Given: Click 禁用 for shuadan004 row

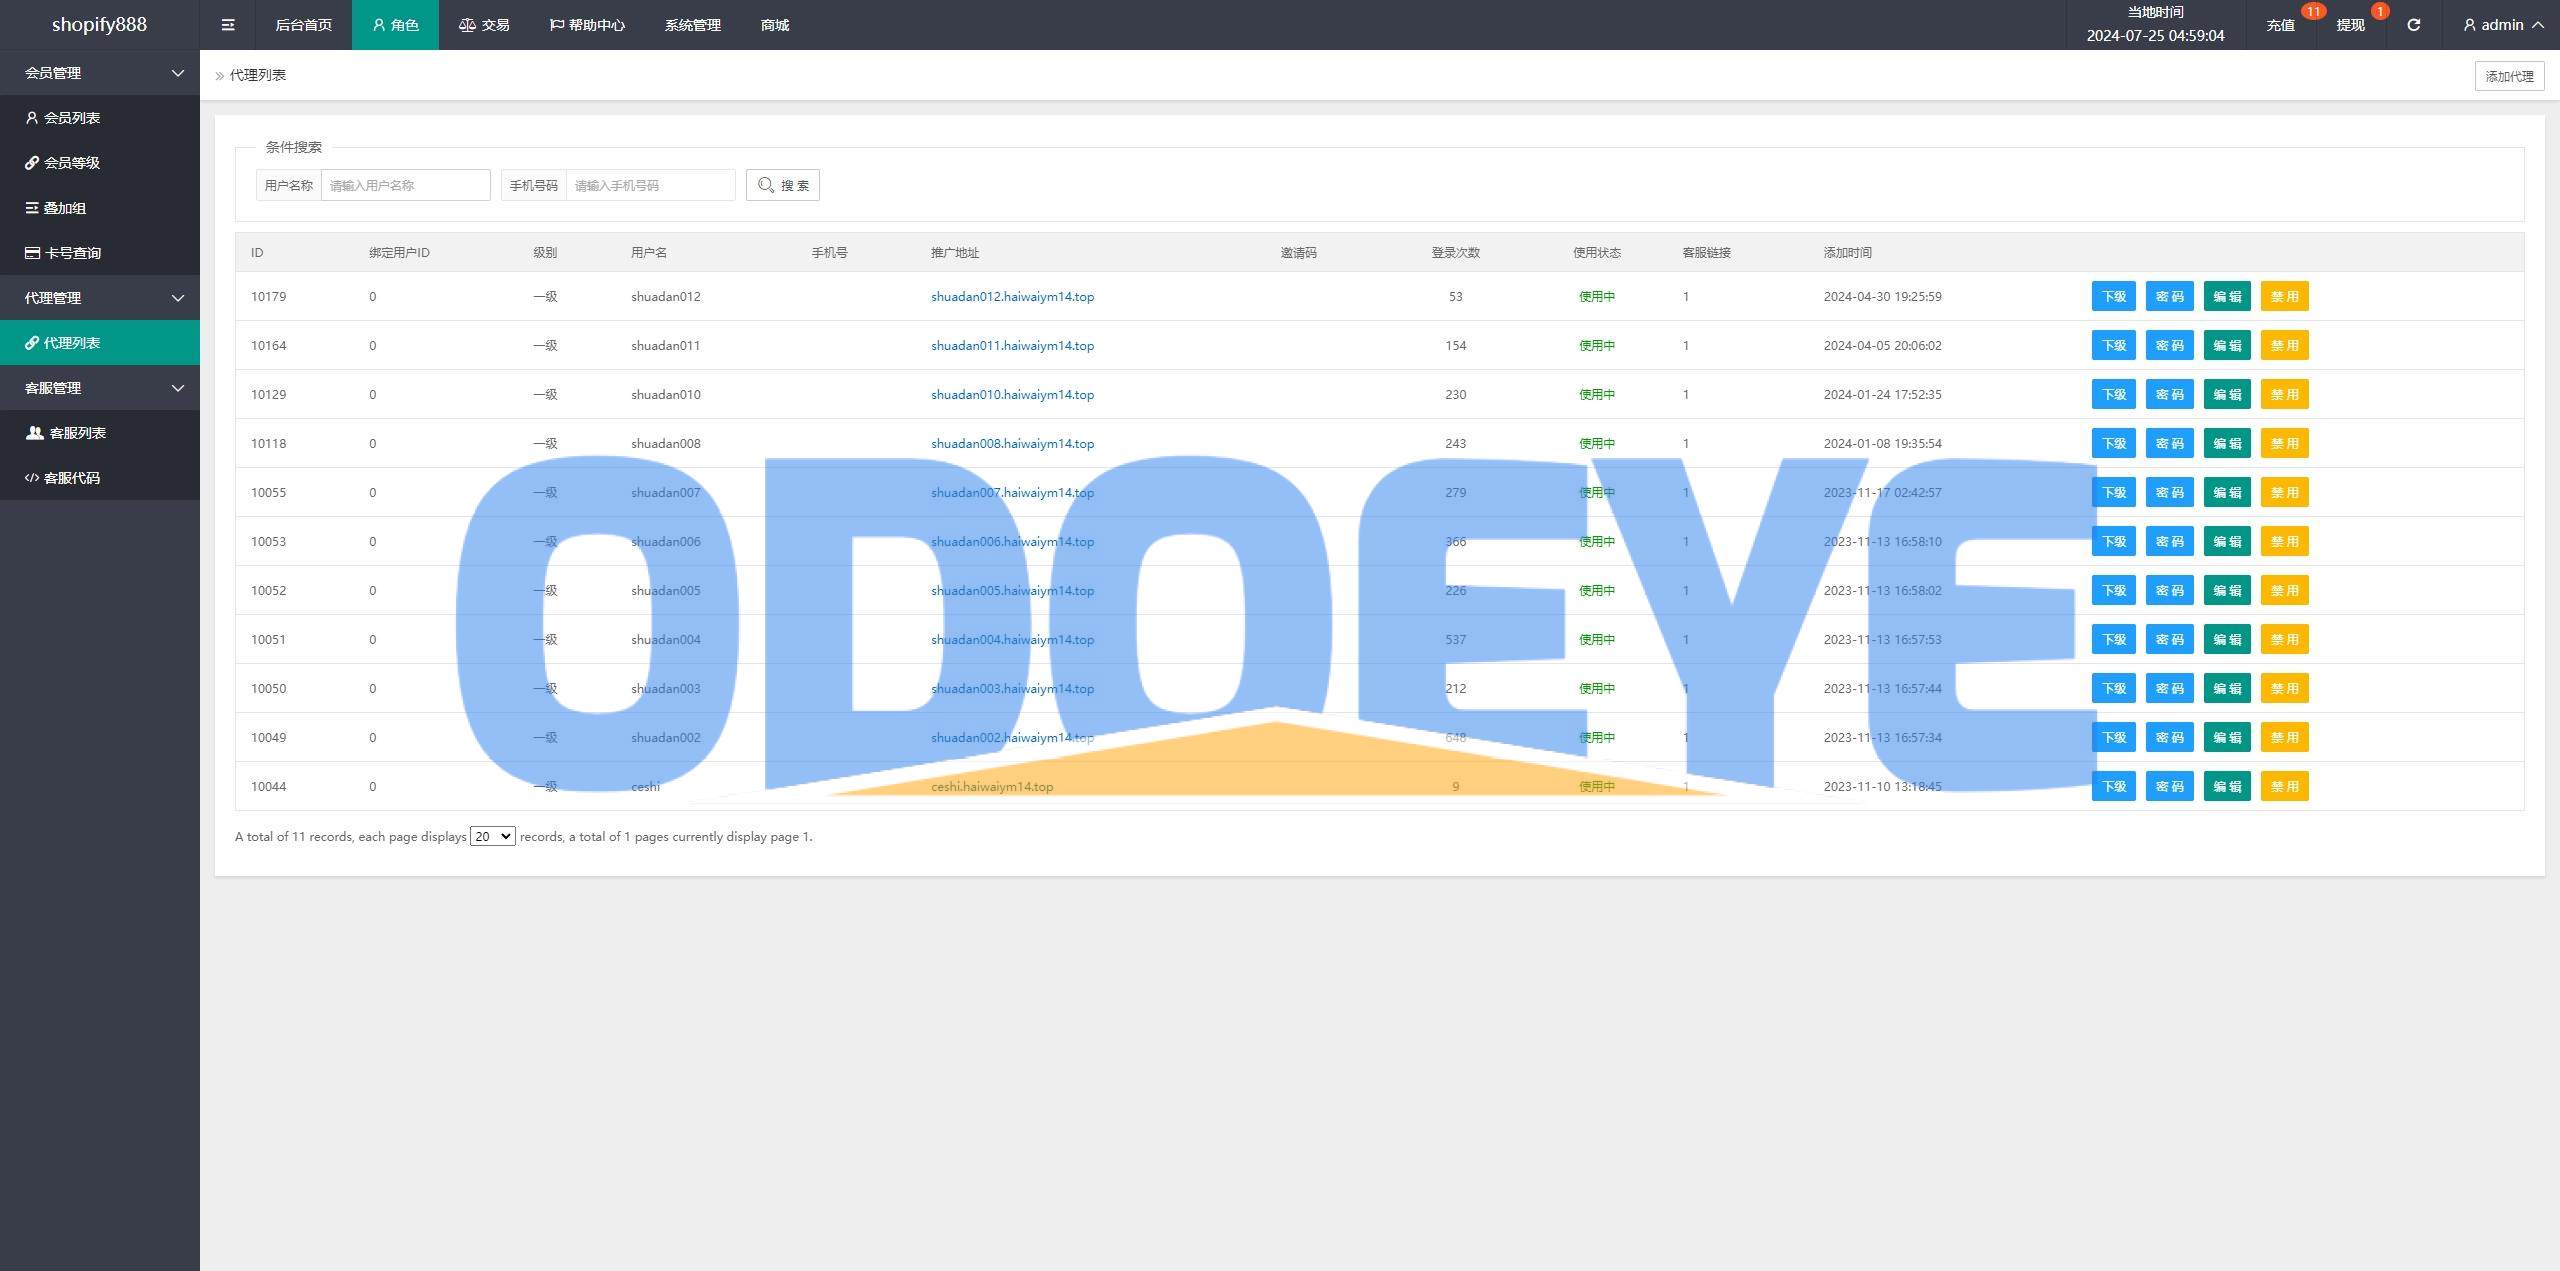Looking at the screenshot, I should [2284, 639].
